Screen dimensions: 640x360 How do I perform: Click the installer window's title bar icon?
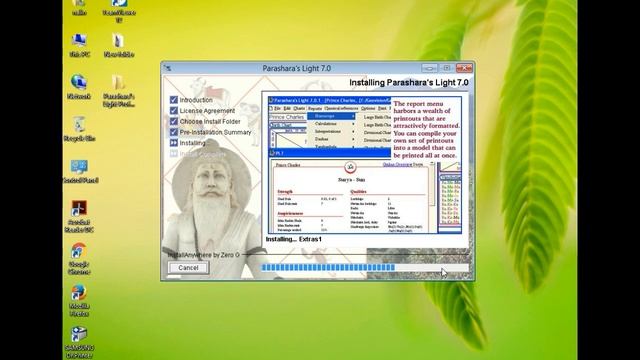(168, 68)
